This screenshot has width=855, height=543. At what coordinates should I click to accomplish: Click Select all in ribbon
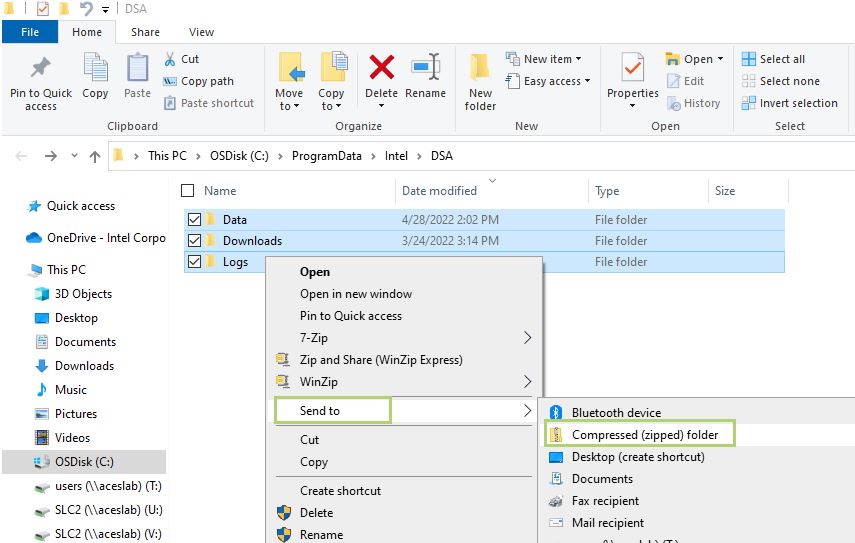[773, 59]
